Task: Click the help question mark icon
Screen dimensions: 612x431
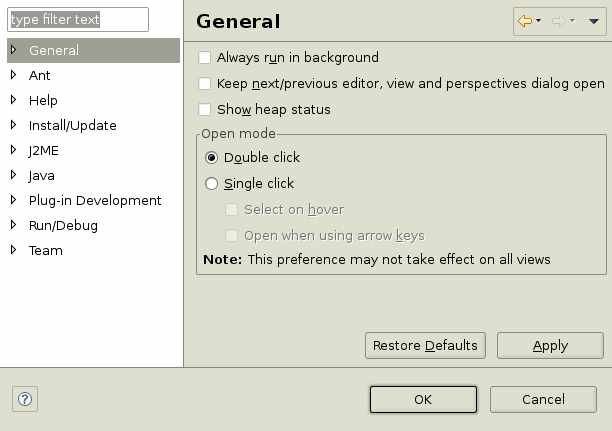Action: tap(25, 399)
